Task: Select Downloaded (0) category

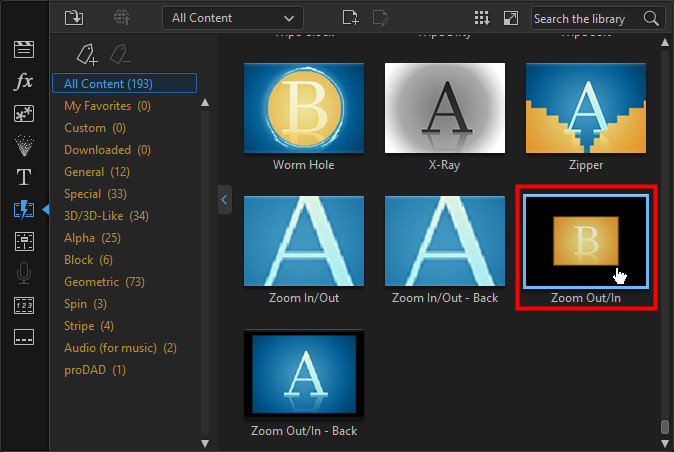Action: tap(107, 150)
